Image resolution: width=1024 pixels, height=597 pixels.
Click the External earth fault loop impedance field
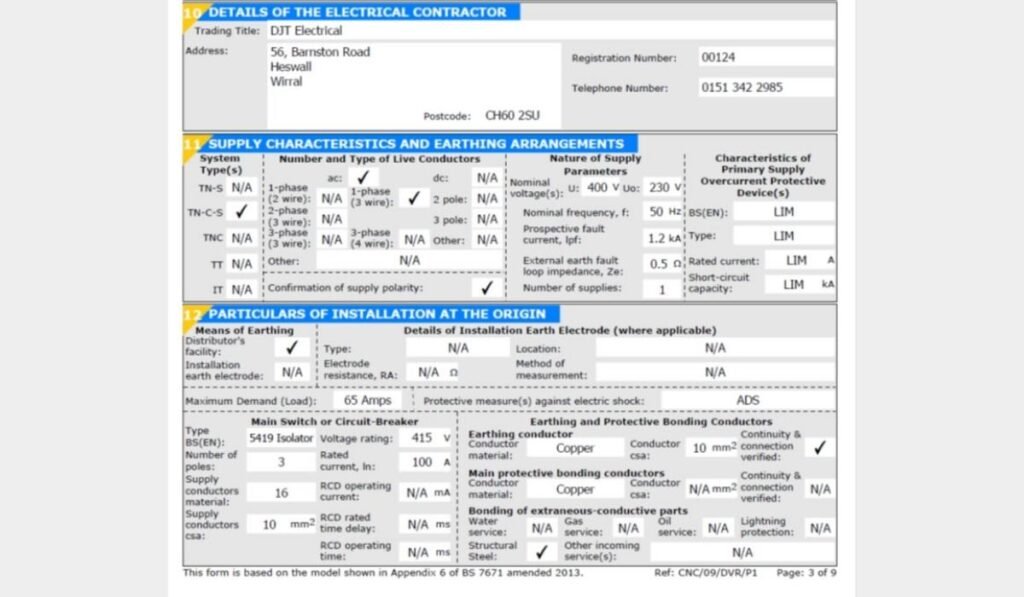663,264
